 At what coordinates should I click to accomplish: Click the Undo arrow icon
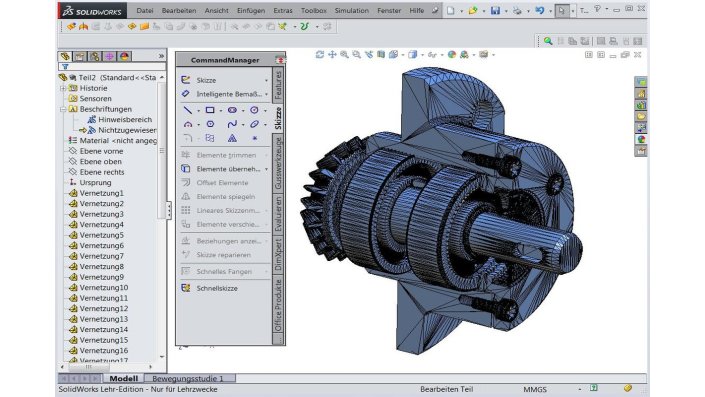tap(540, 10)
